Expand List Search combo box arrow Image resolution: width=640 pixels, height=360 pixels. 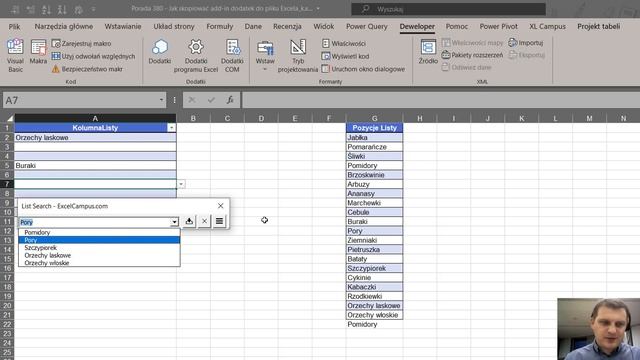[x=174, y=222]
